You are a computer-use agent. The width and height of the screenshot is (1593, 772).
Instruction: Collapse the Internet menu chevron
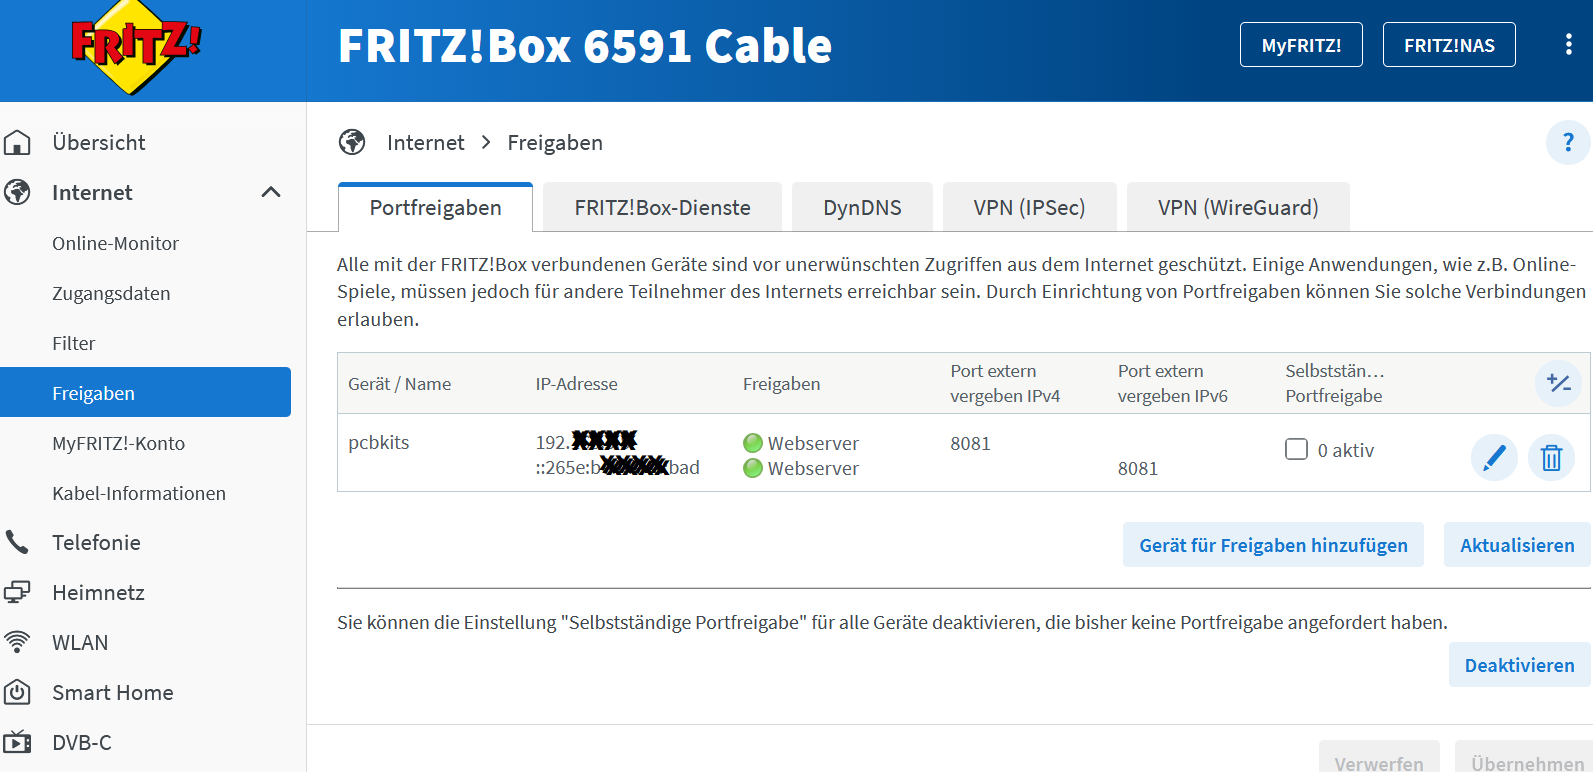270,192
